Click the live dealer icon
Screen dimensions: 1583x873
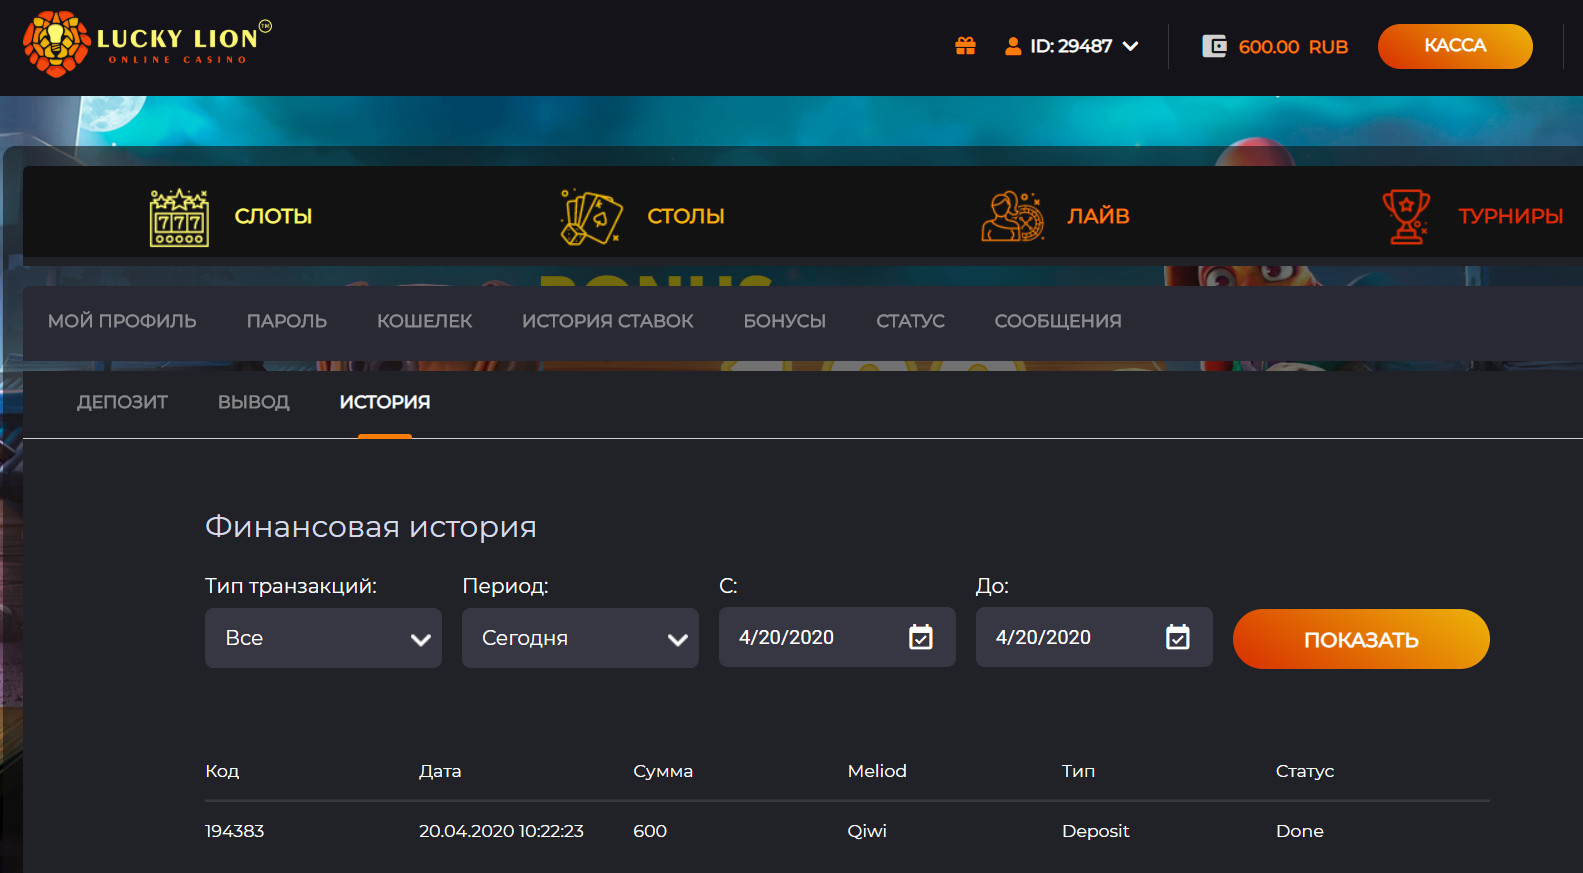[x=1012, y=217]
